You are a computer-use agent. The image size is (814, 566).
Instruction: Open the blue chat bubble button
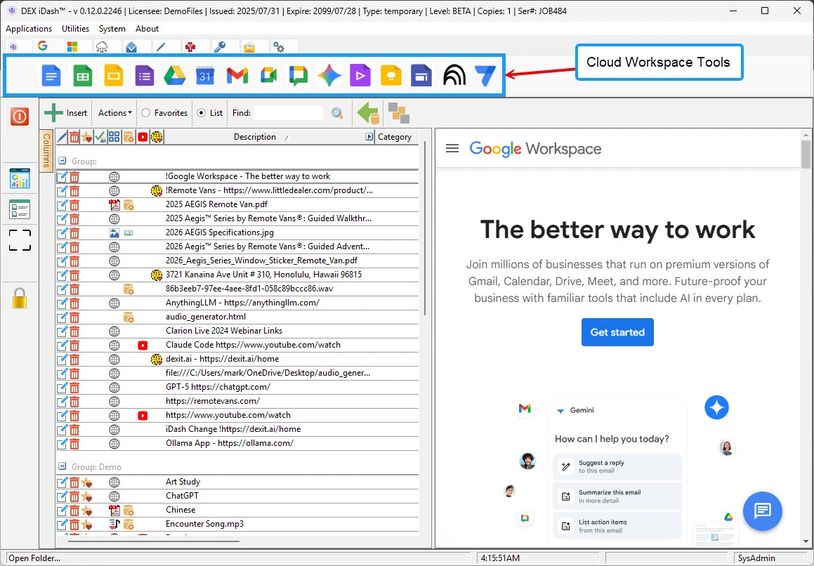762,511
